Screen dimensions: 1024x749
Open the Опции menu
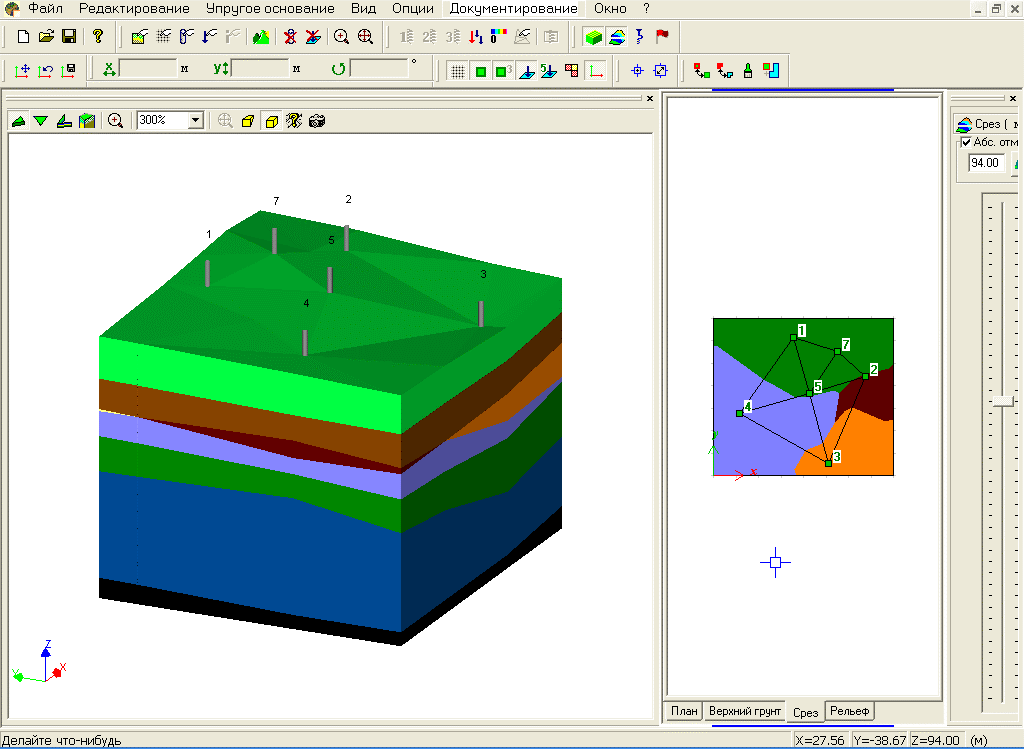(413, 8)
